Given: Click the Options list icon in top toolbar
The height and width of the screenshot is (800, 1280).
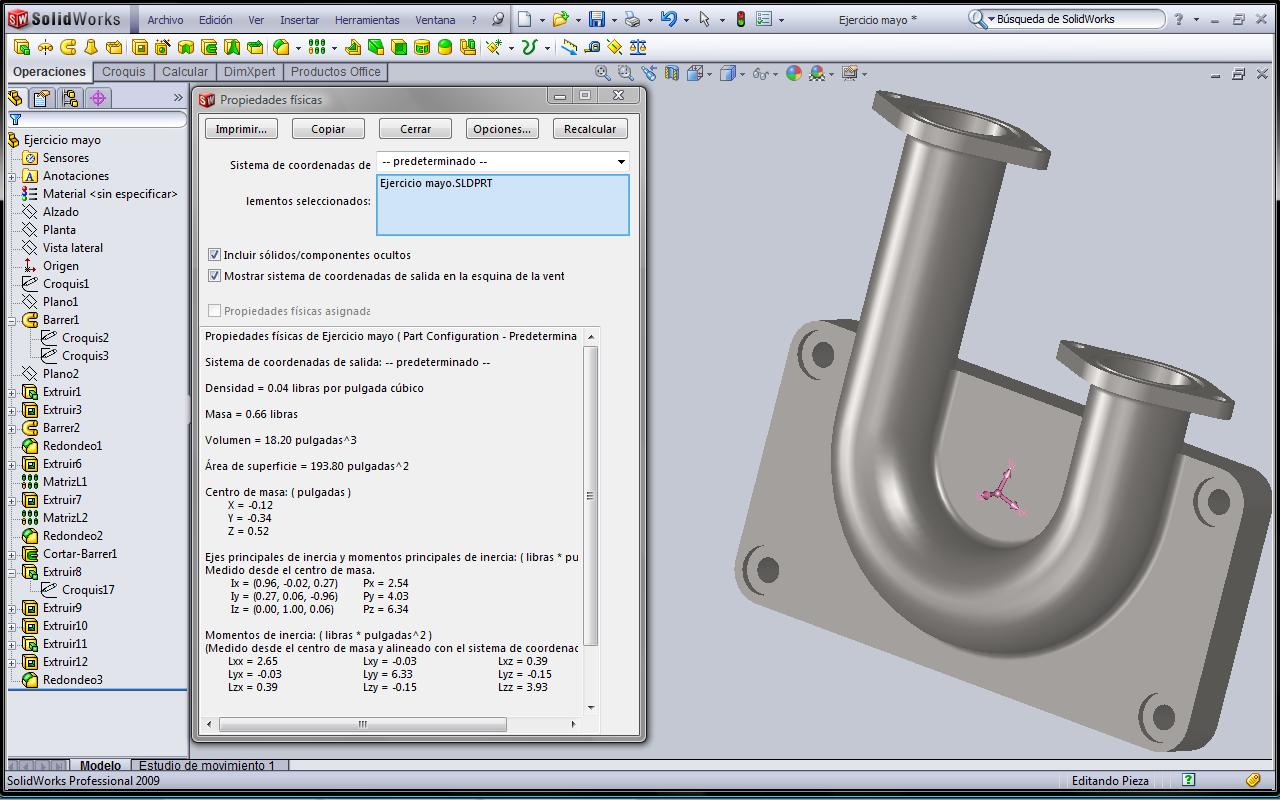Looking at the screenshot, I should tap(764, 19).
